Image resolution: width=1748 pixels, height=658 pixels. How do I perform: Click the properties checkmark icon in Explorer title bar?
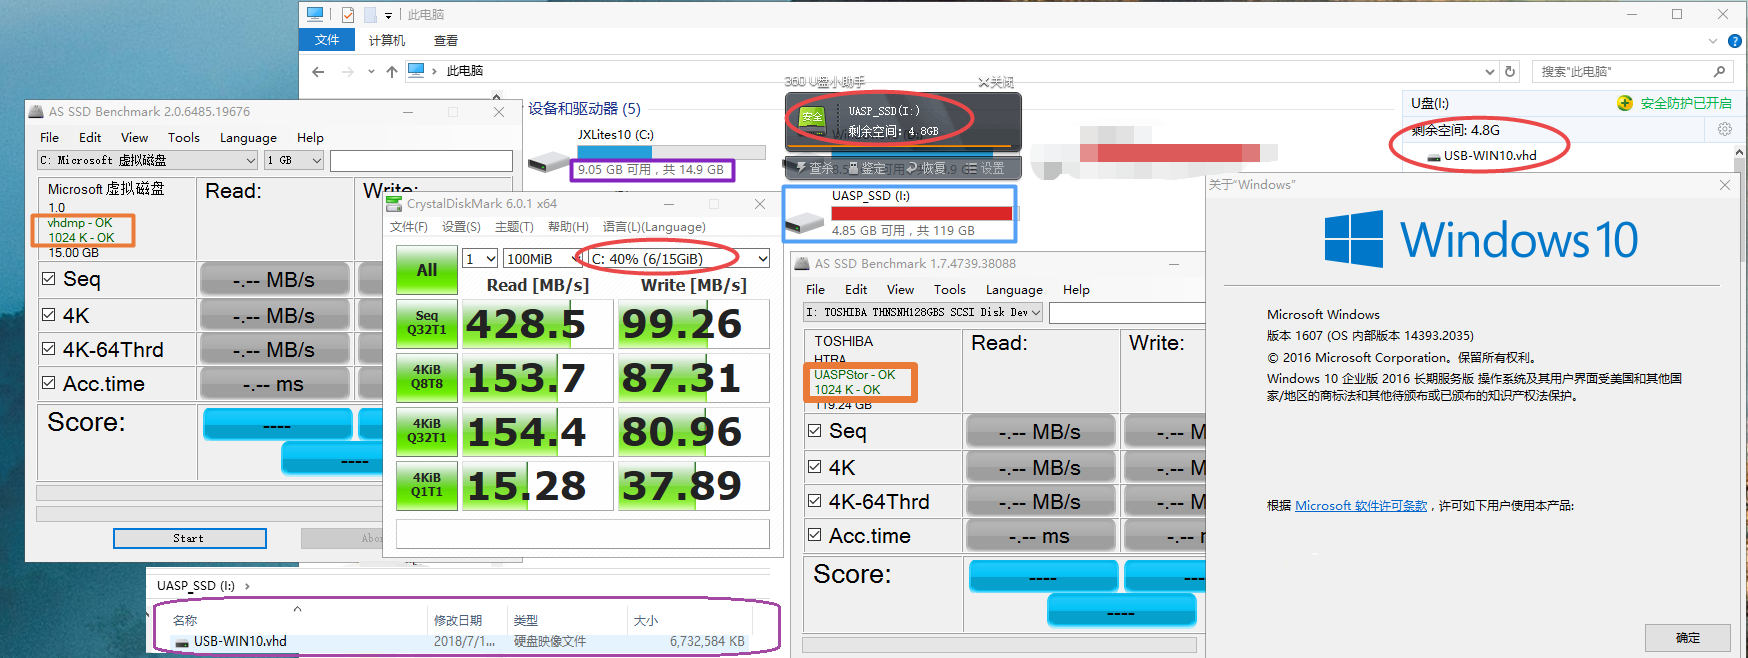pos(348,14)
